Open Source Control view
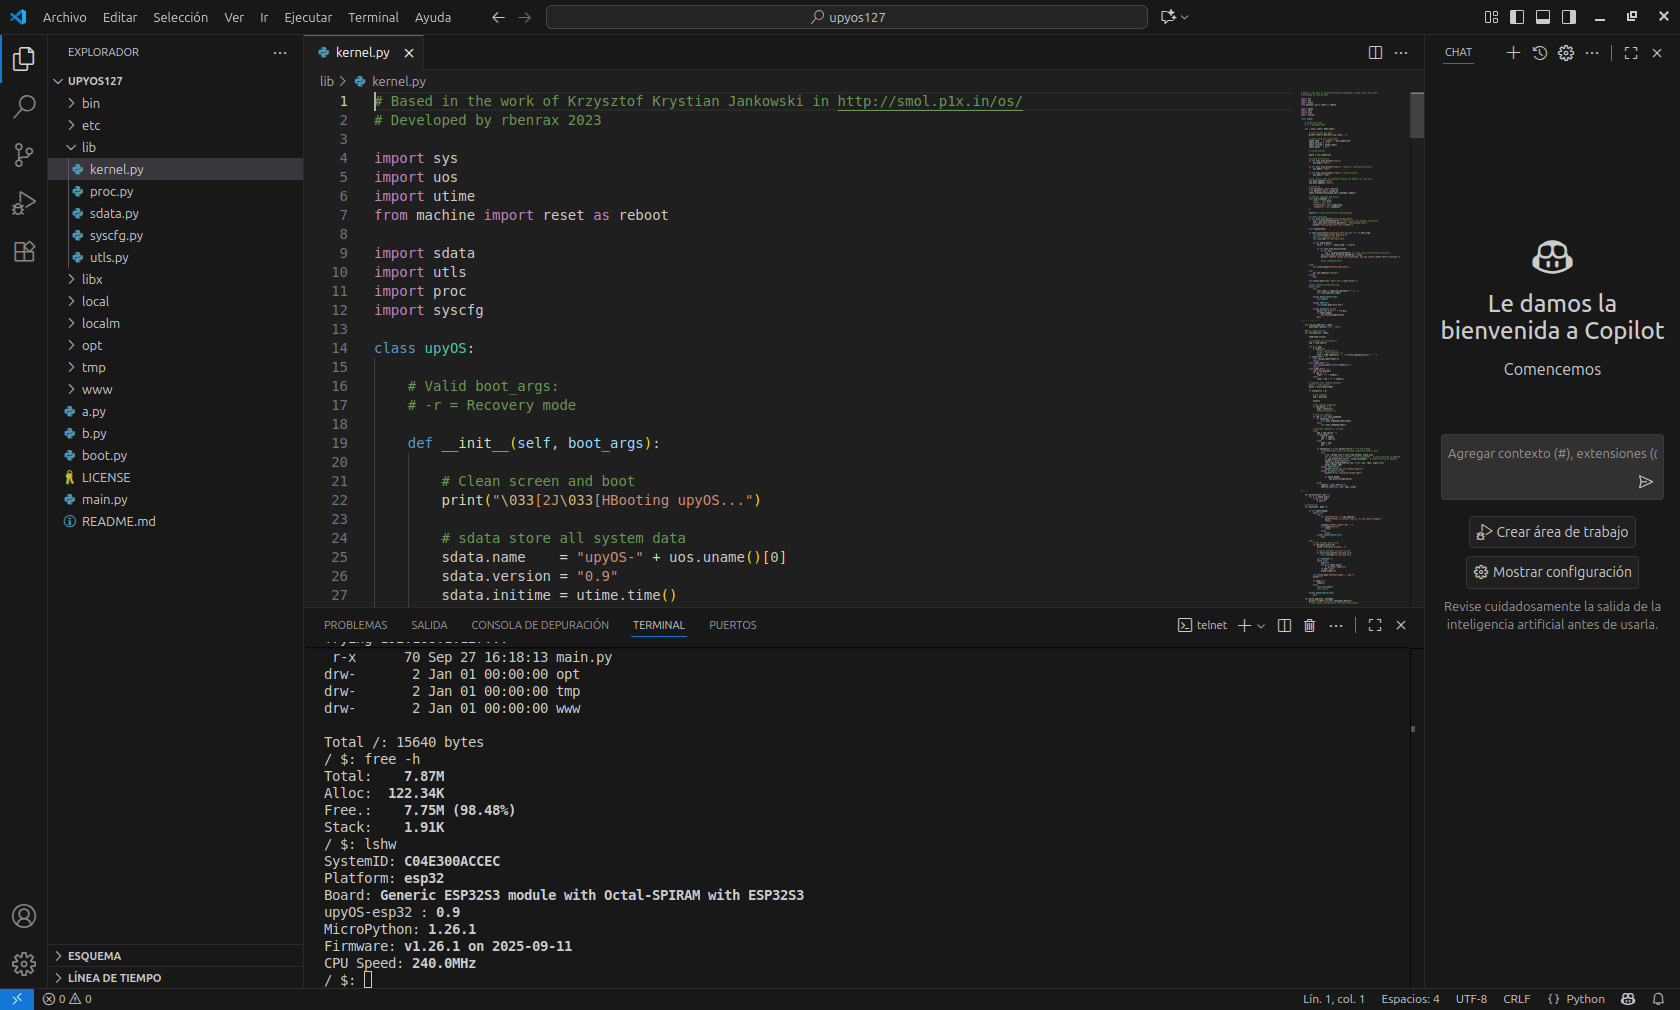 24,155
